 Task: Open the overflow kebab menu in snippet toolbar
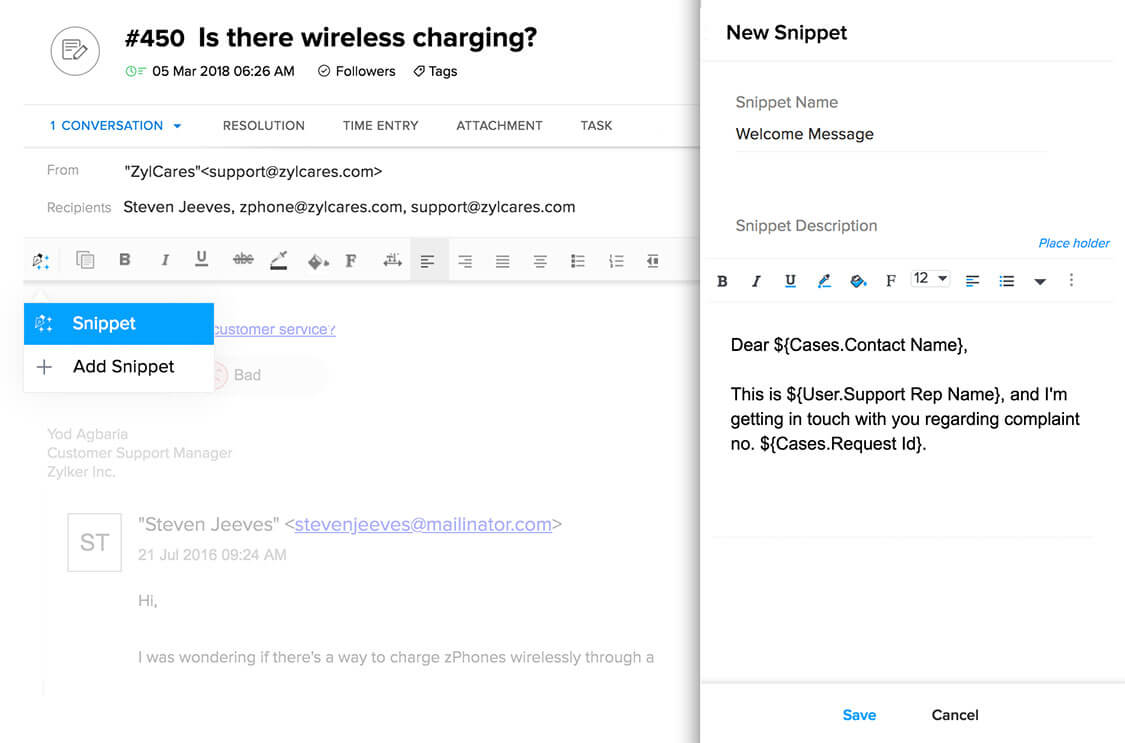[1071, 281]
